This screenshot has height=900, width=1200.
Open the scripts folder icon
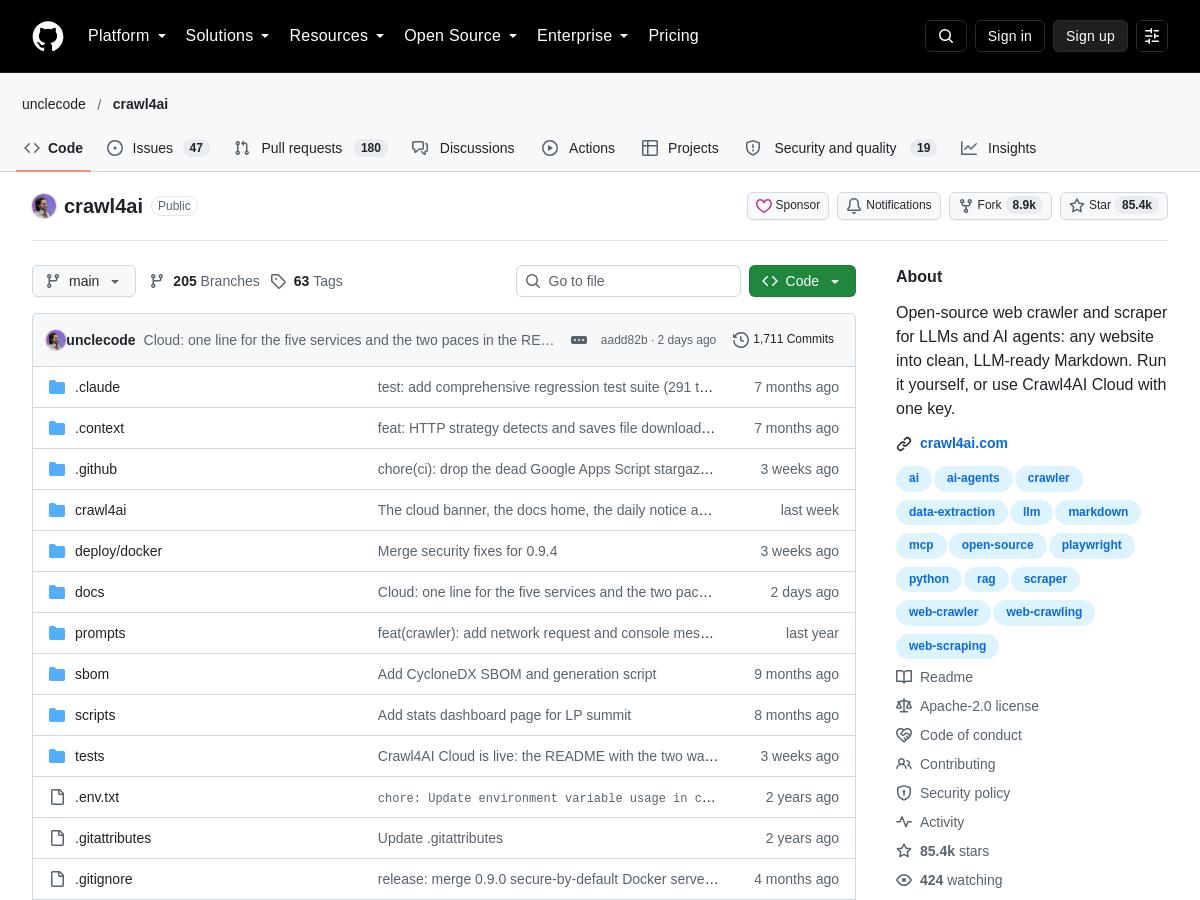(57, 715)
